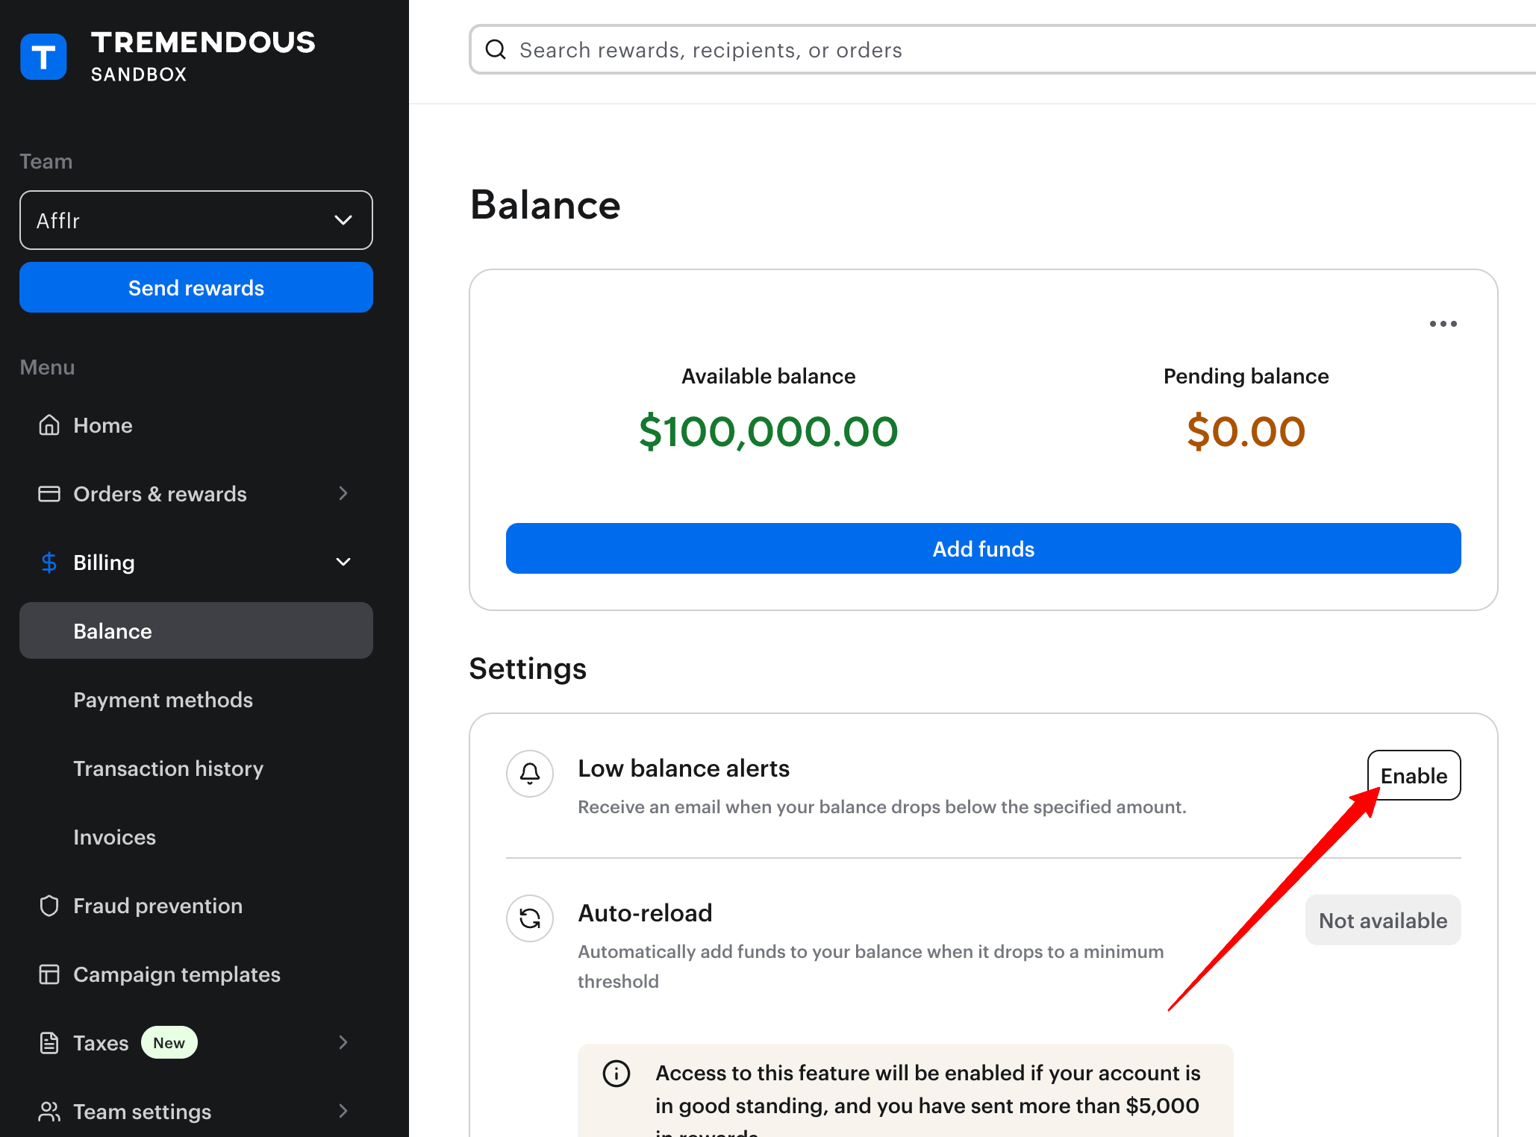Click the Not available auto-reload badge

tap(1382, 920)
